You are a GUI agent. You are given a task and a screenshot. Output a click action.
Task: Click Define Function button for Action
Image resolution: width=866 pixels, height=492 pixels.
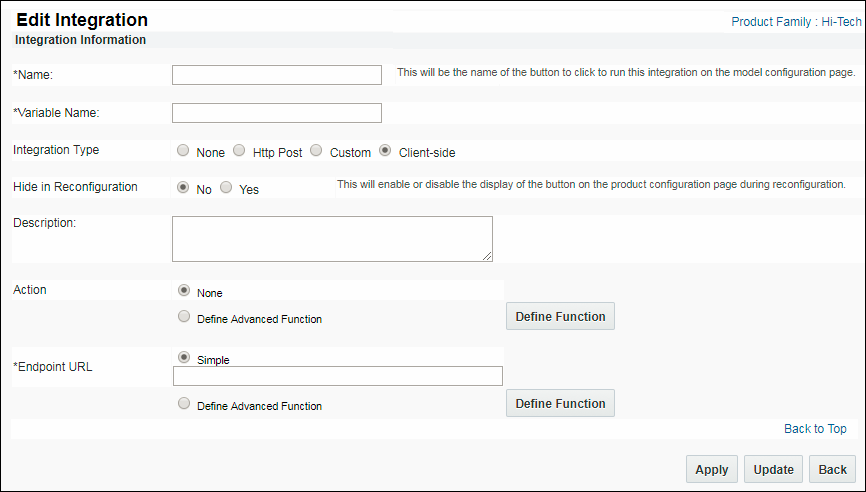click(561, 316)
